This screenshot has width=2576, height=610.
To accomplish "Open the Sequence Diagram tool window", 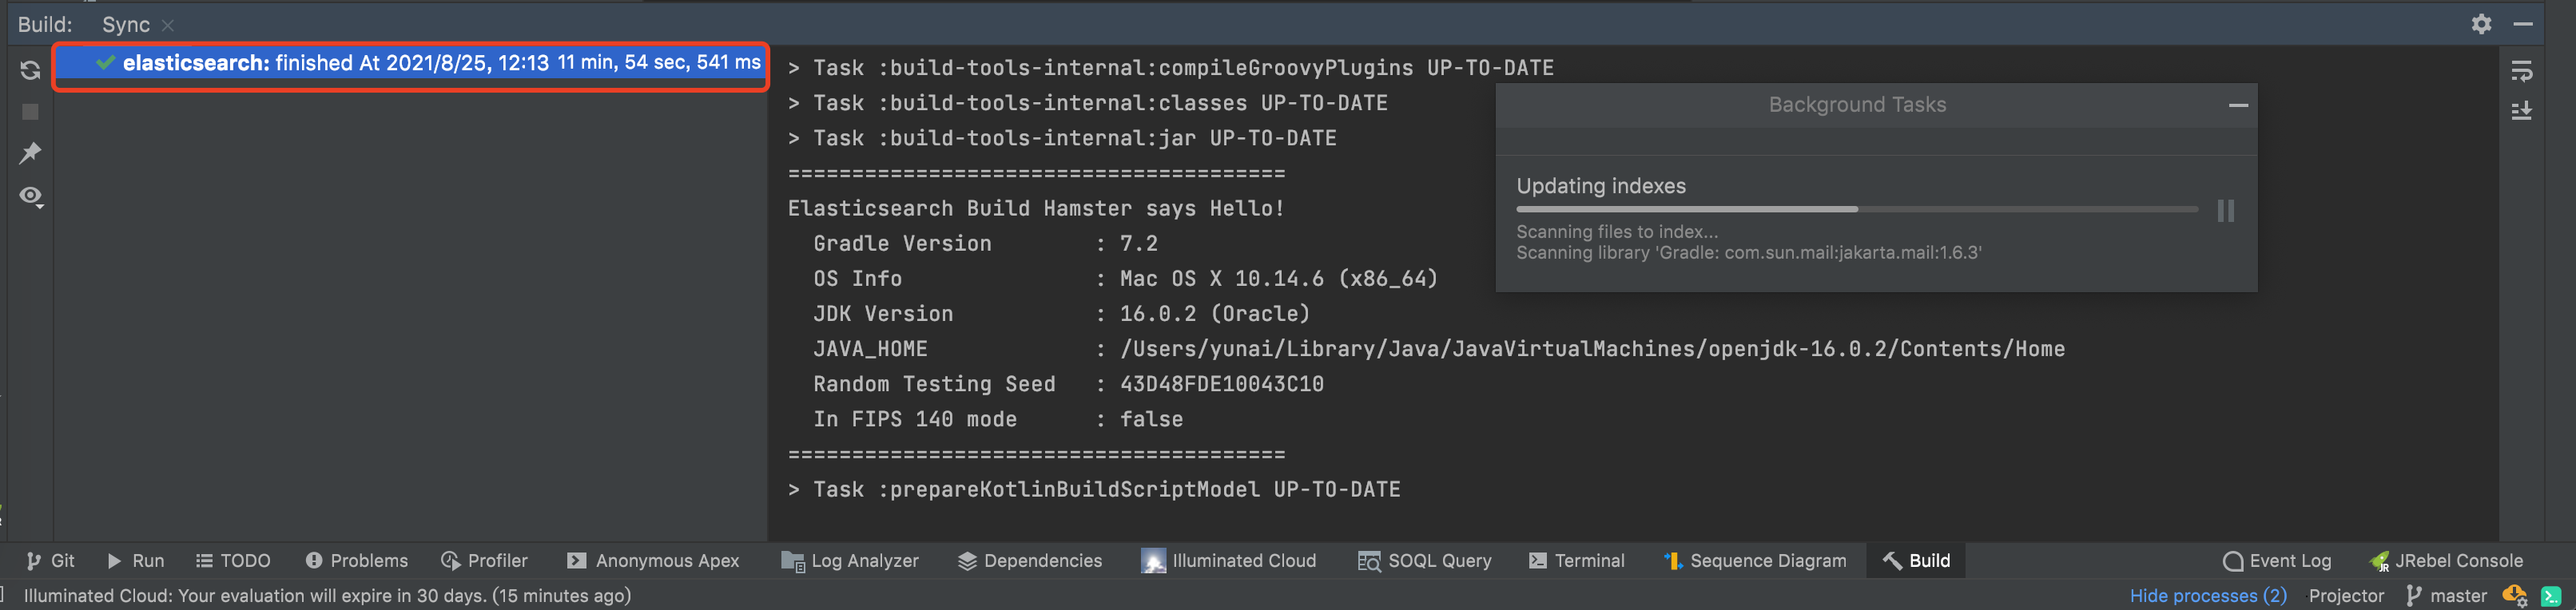I will [x=1755, y=561].
